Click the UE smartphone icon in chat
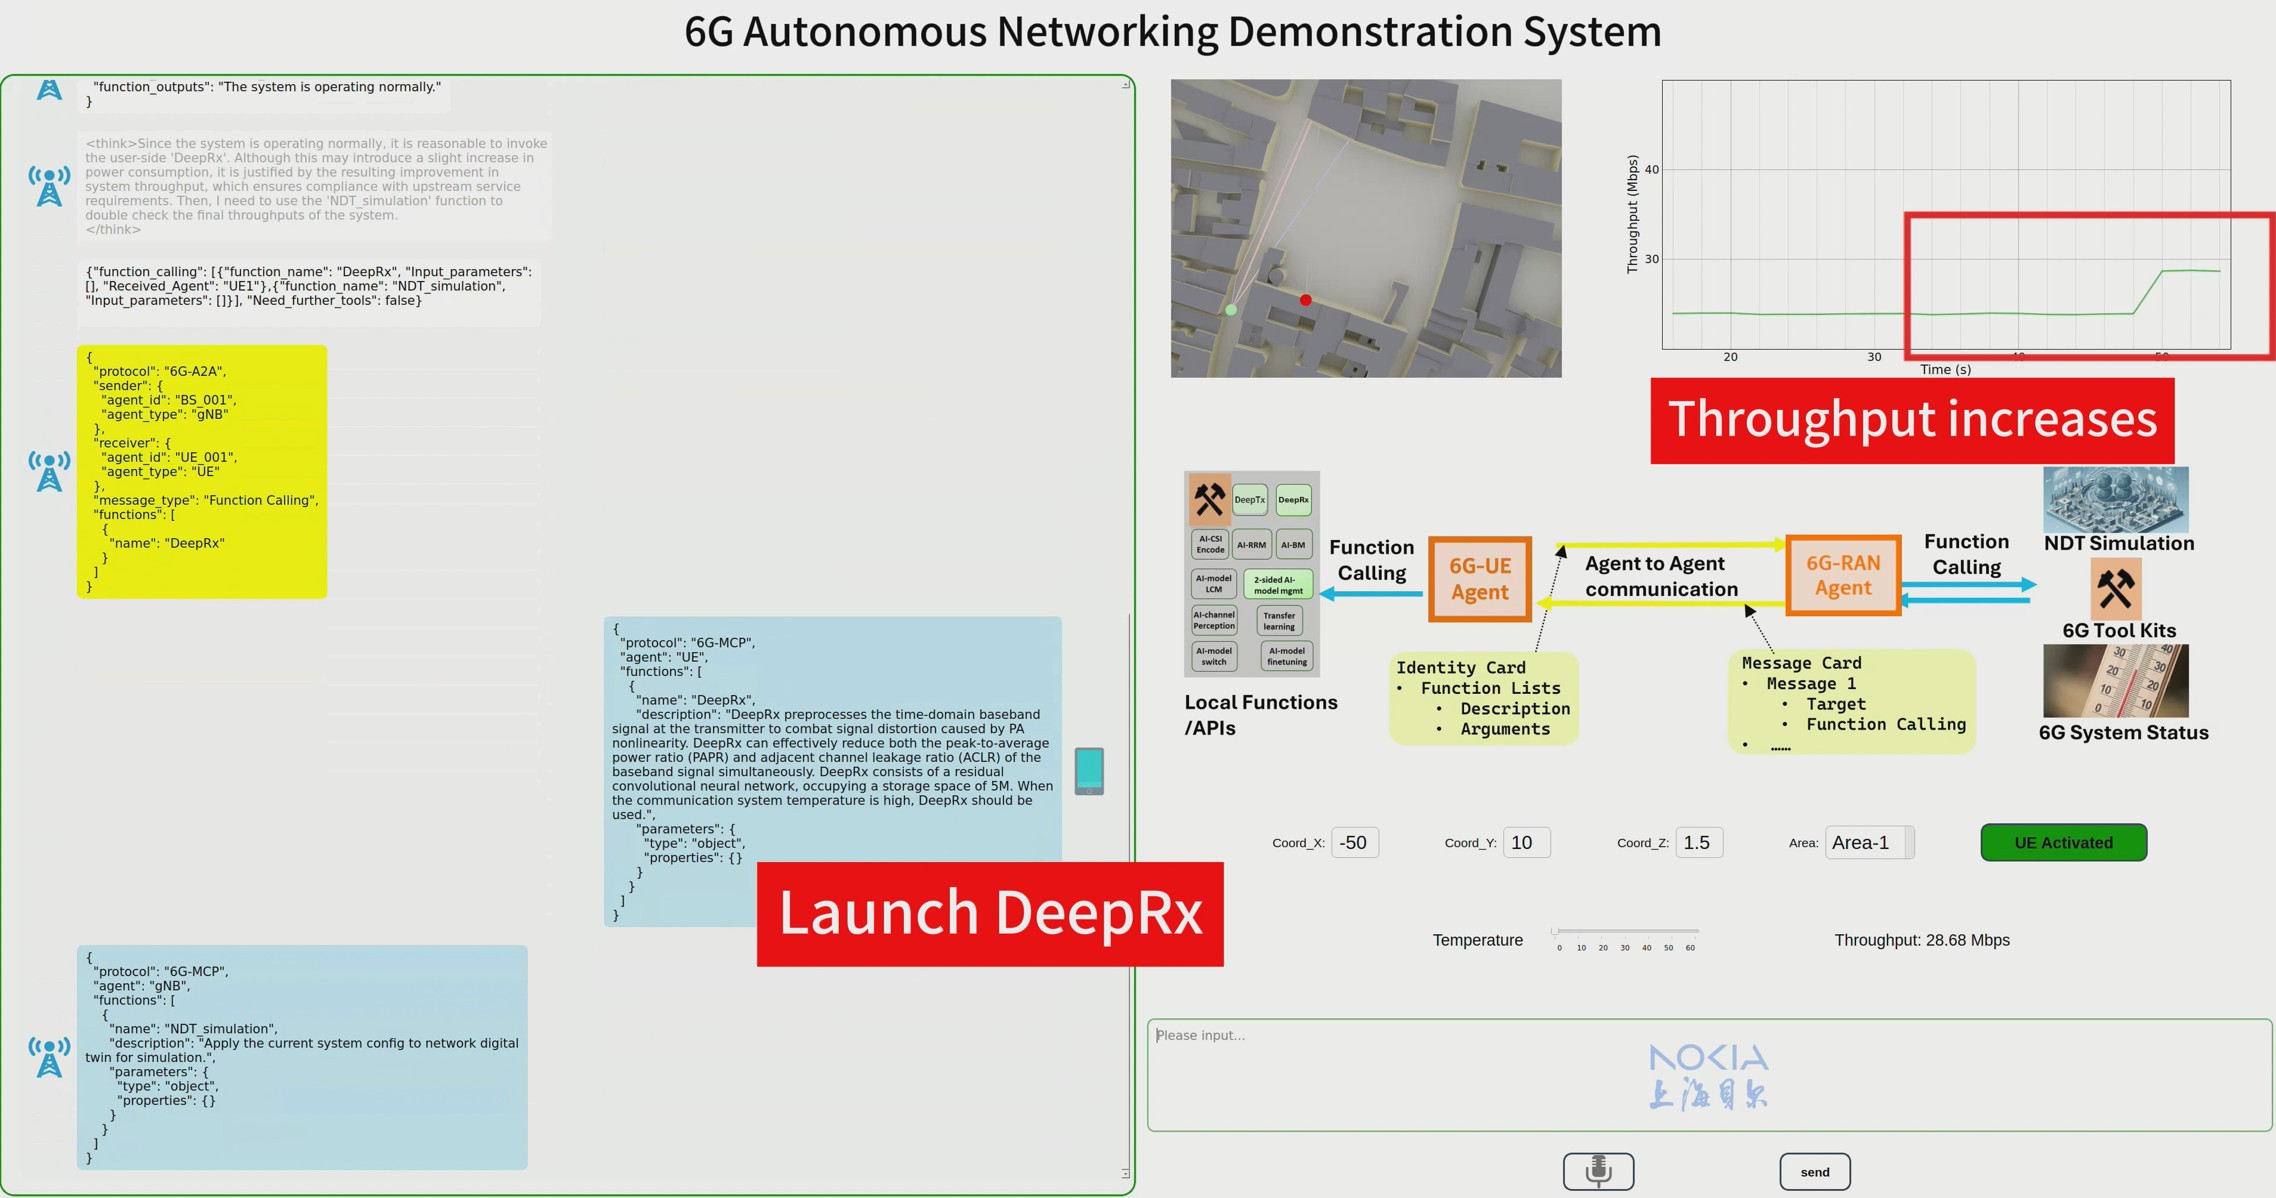 (x=1089, y=771)
